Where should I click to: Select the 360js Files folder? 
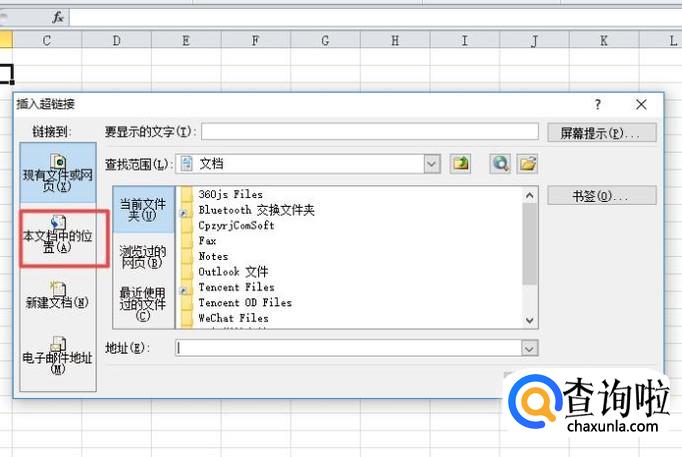(231, 194)
